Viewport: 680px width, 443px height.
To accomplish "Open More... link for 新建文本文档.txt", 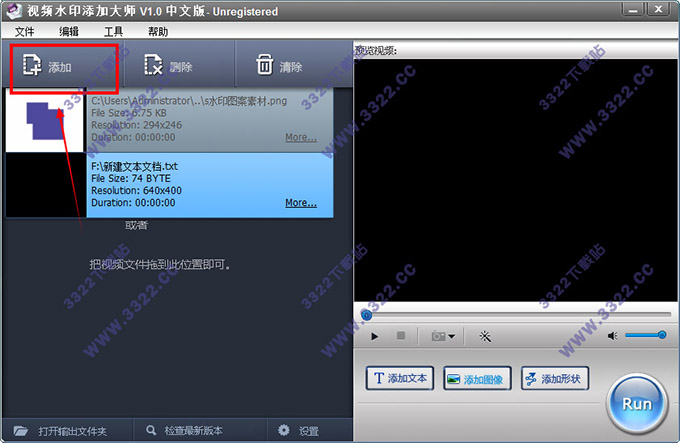I will point(301,203).
